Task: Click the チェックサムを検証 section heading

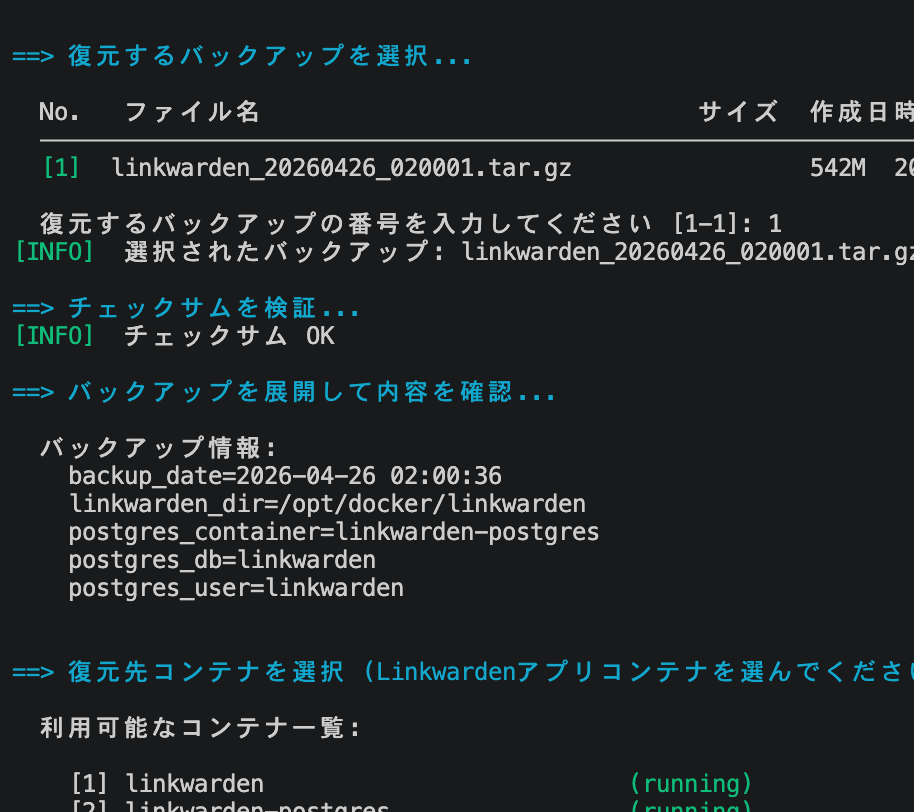Action: [x=214, y=308]
